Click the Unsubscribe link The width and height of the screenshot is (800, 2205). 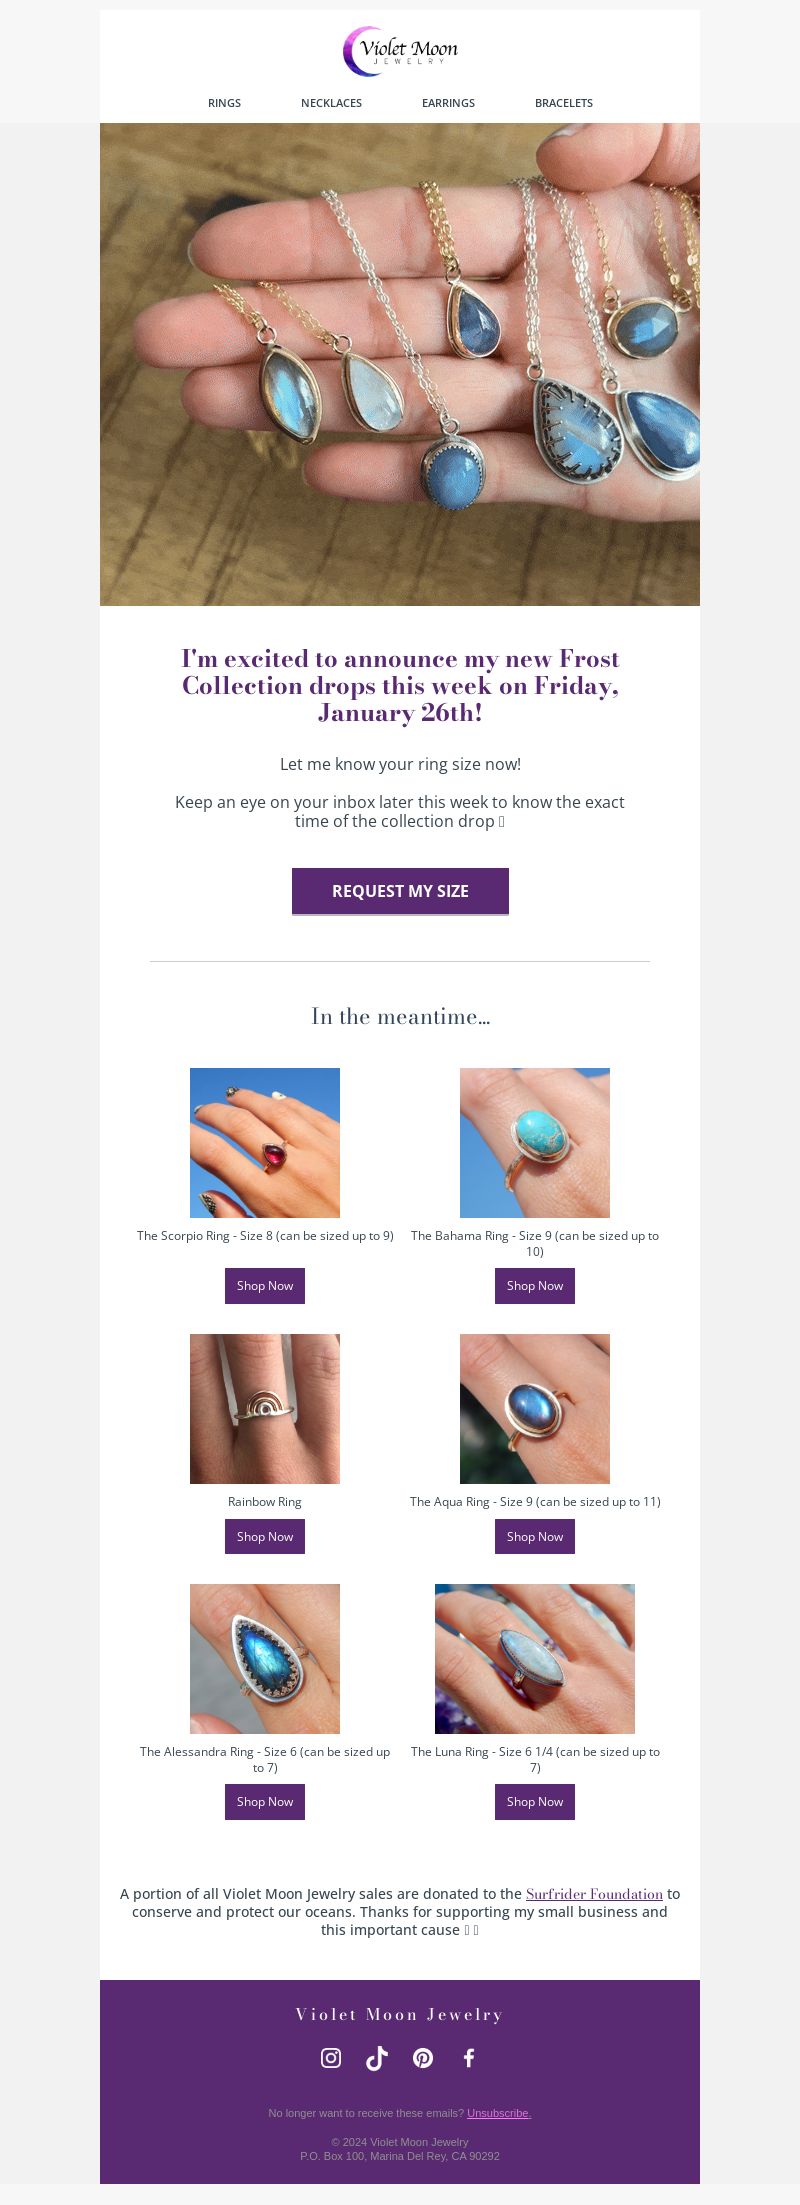point(499,2113)
